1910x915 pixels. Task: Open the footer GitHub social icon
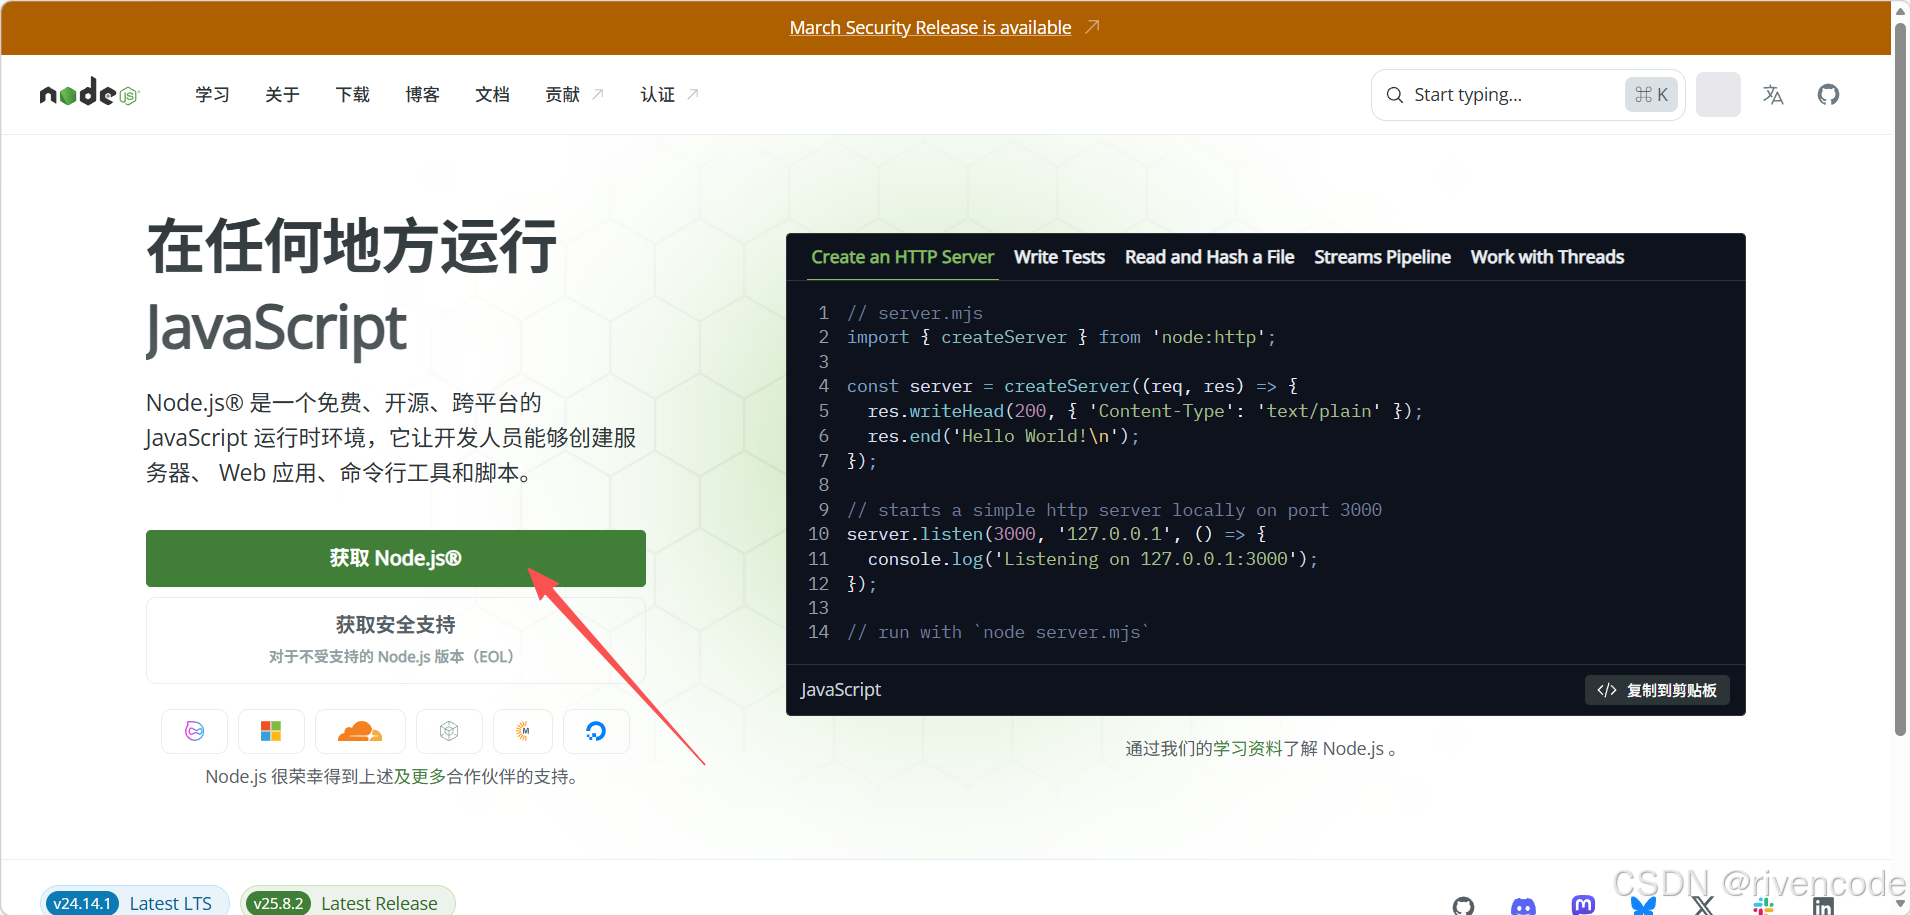coord(1463,906)
